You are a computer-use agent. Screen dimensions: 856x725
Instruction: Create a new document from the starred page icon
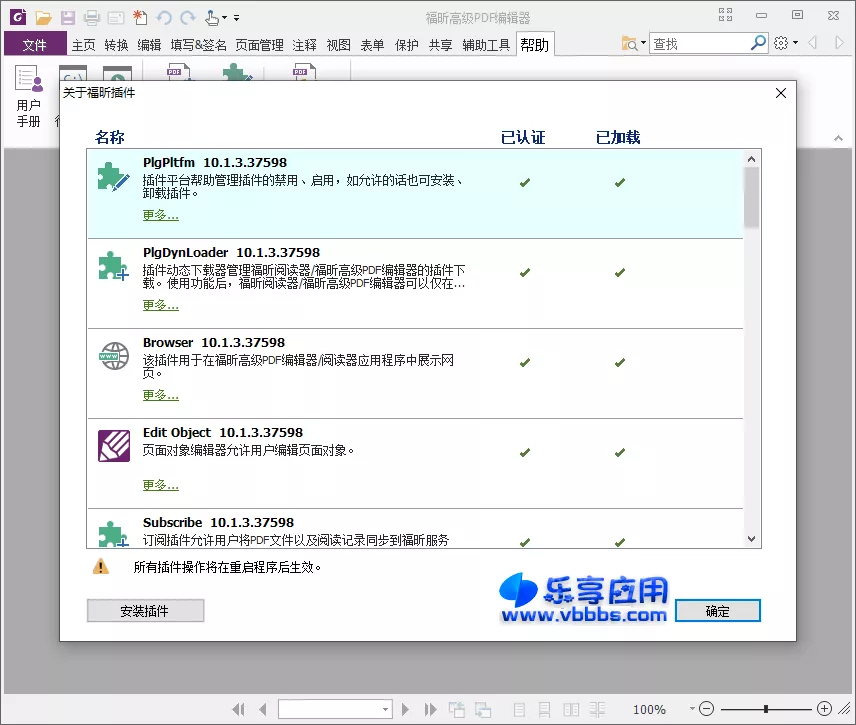[140, 18]
